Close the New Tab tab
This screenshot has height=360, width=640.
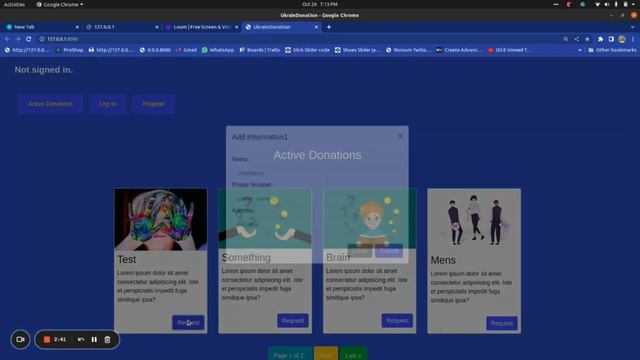click(x=77, y=27)
